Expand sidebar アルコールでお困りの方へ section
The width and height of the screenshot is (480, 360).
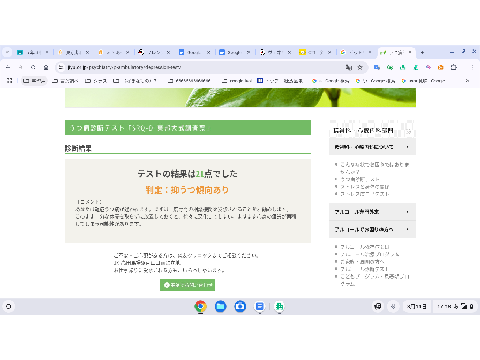click(x=372, y=229)
